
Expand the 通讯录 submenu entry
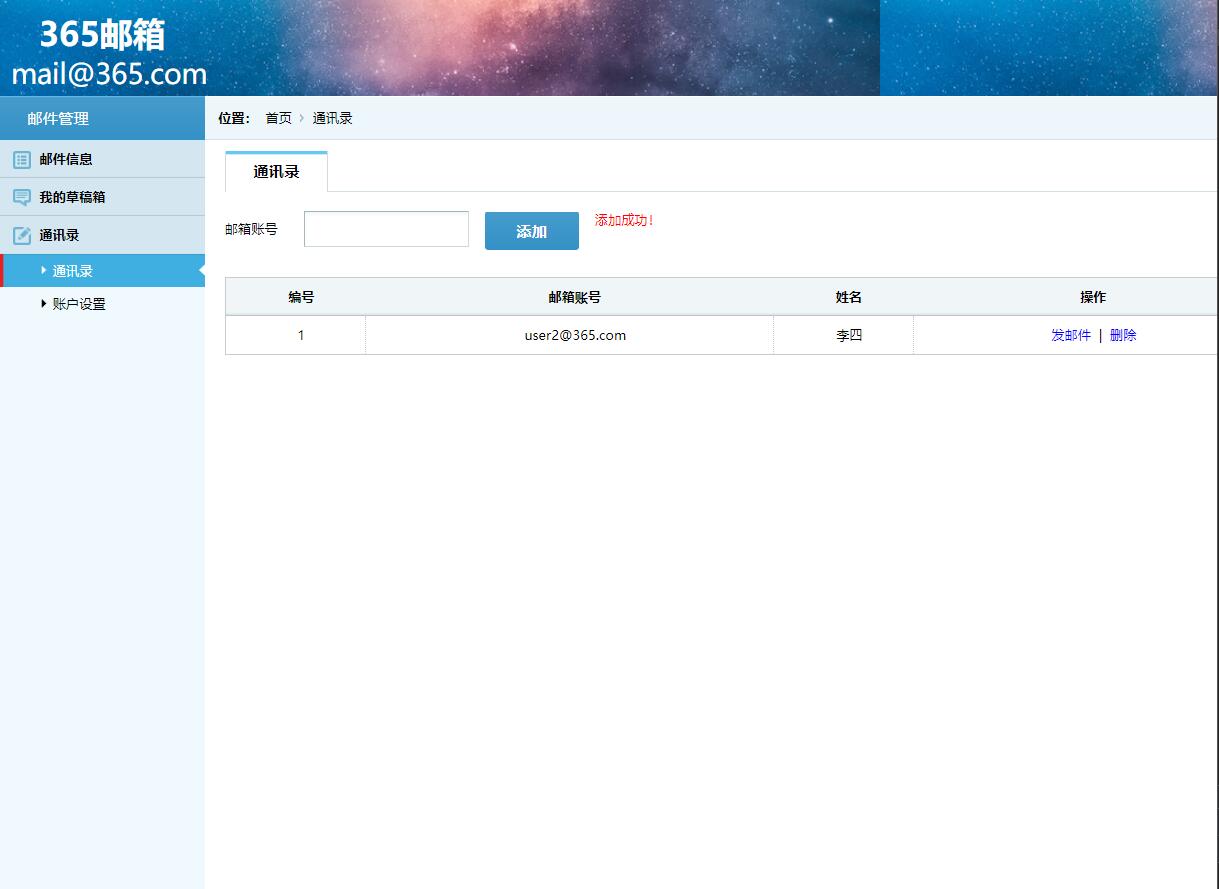70,269
